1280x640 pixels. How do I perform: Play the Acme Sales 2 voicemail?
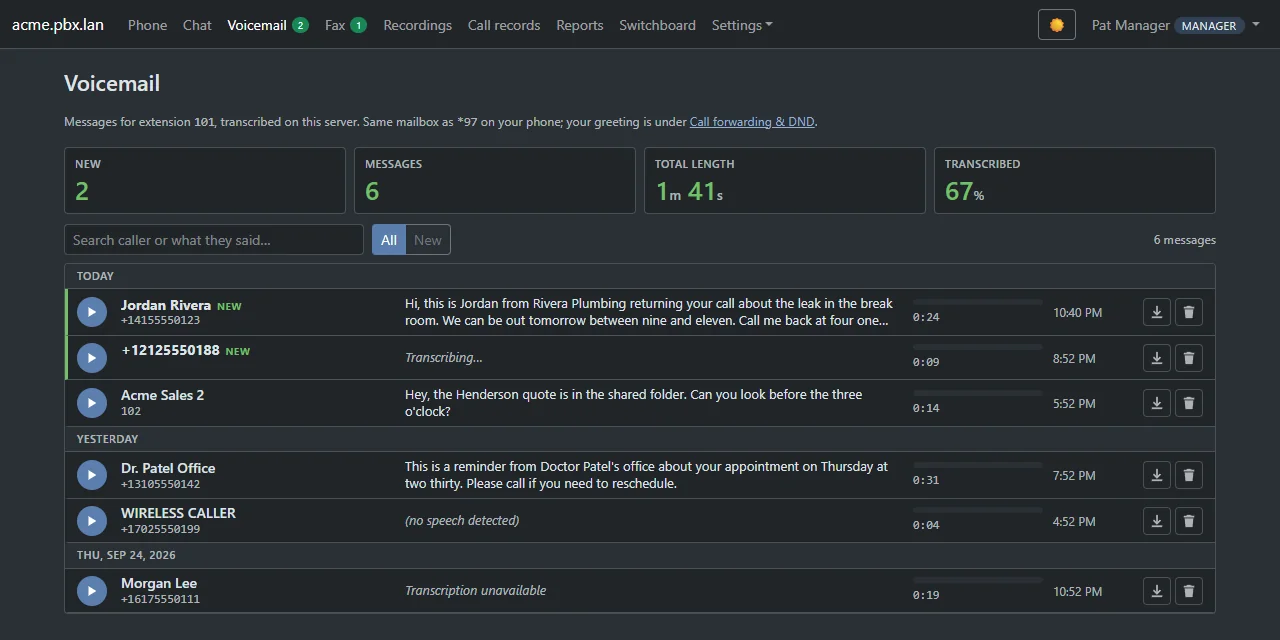92,403
